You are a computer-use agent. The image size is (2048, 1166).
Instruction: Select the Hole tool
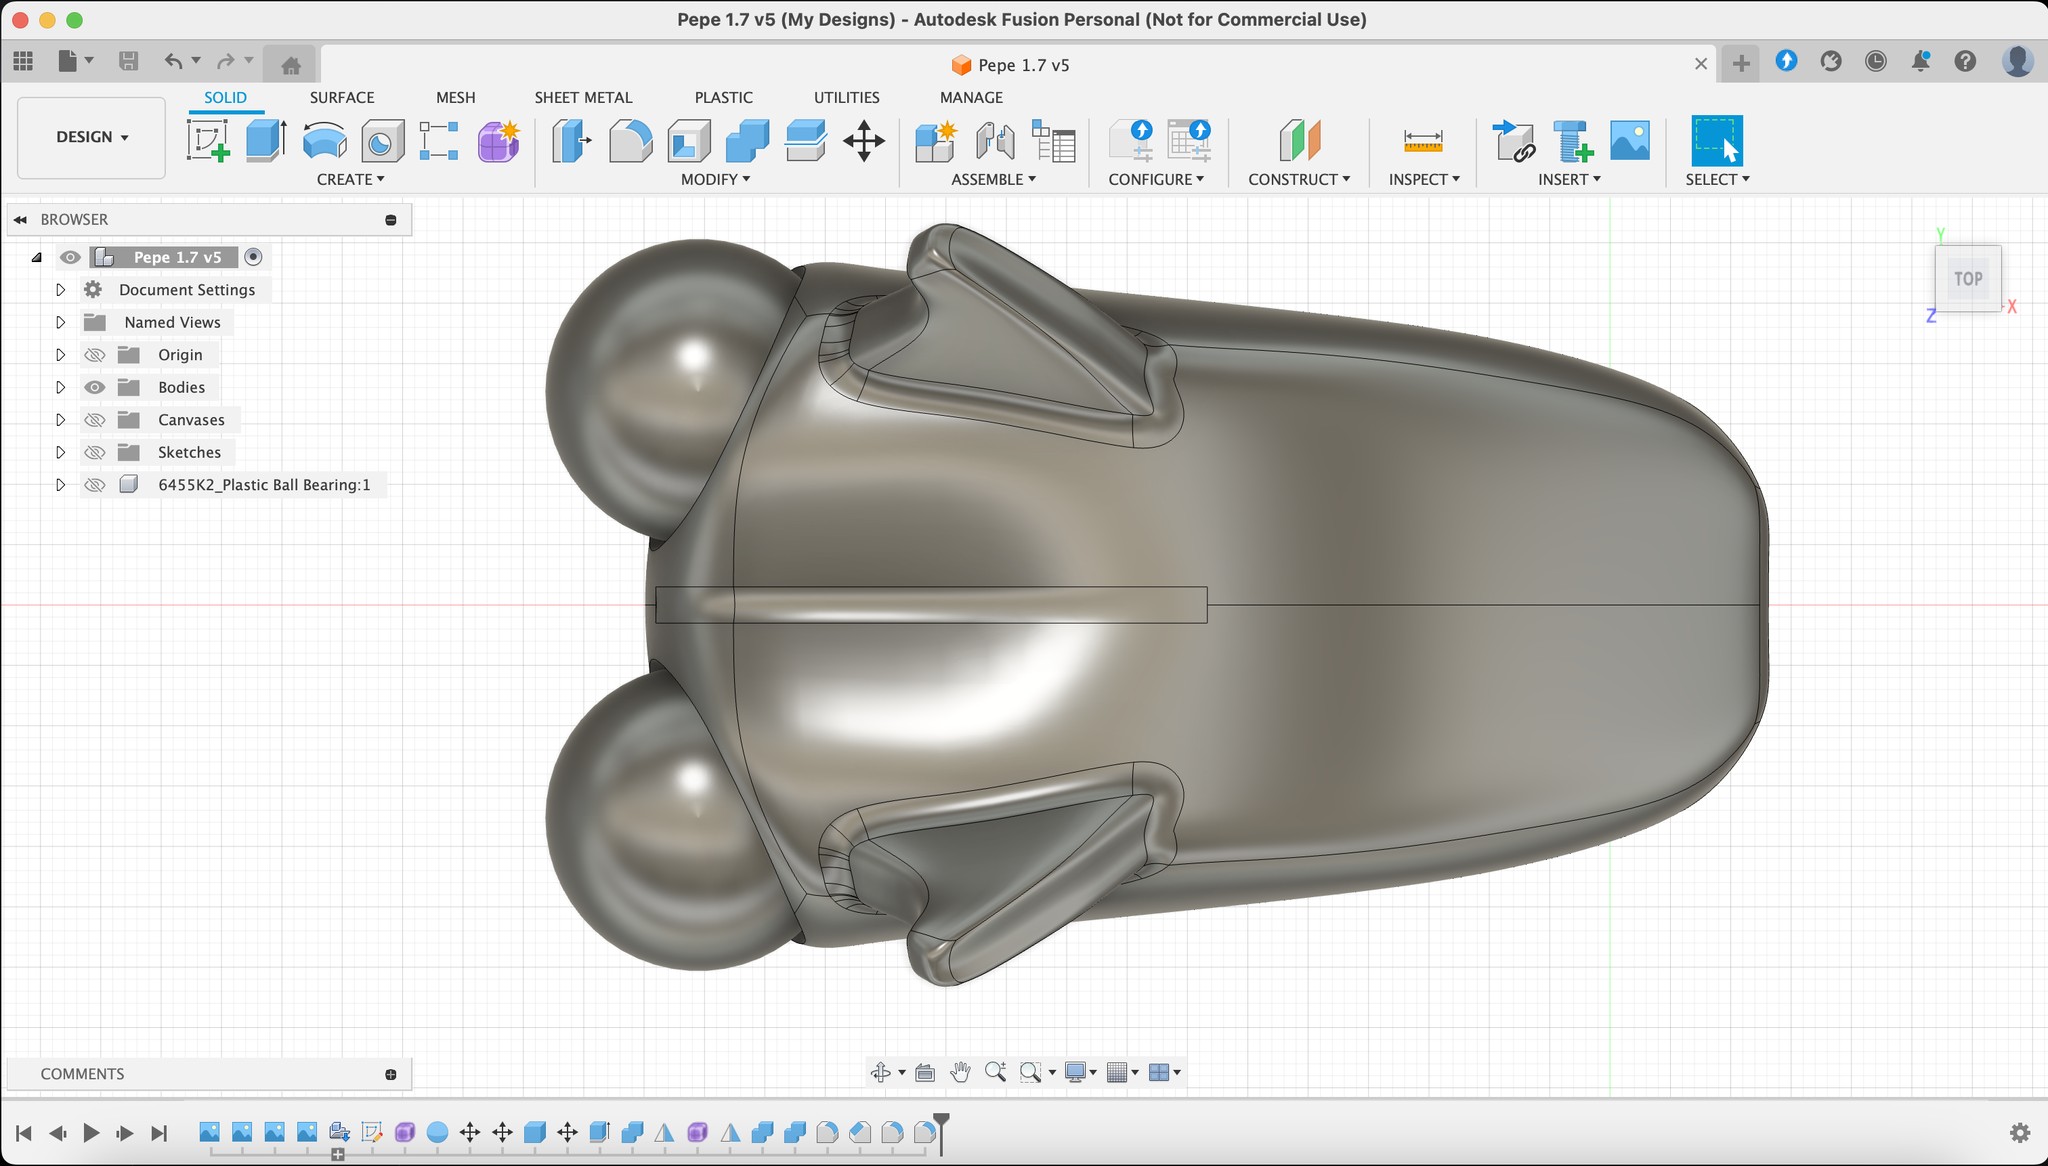[382, 140]
